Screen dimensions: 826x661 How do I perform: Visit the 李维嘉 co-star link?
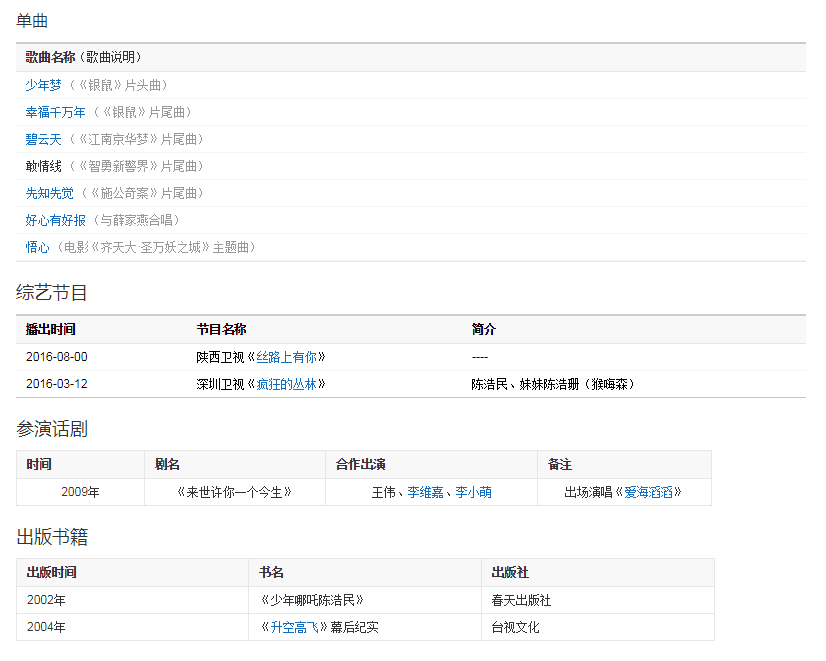tap(425, 492)
